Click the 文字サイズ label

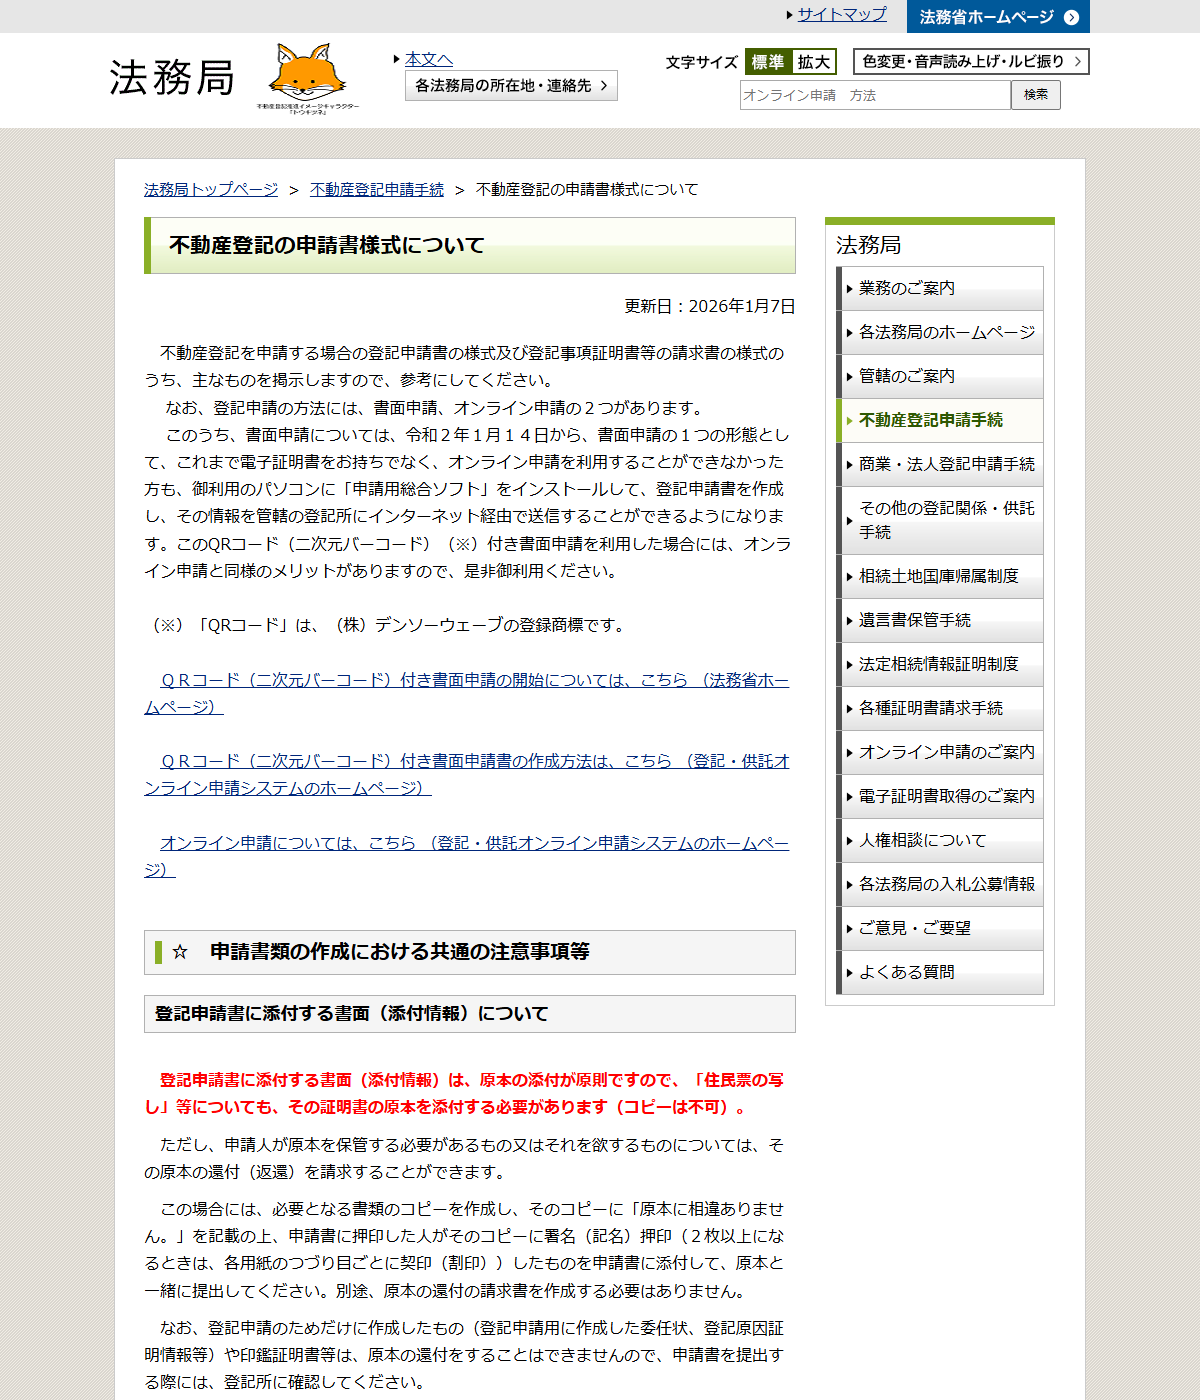[701, 62]
